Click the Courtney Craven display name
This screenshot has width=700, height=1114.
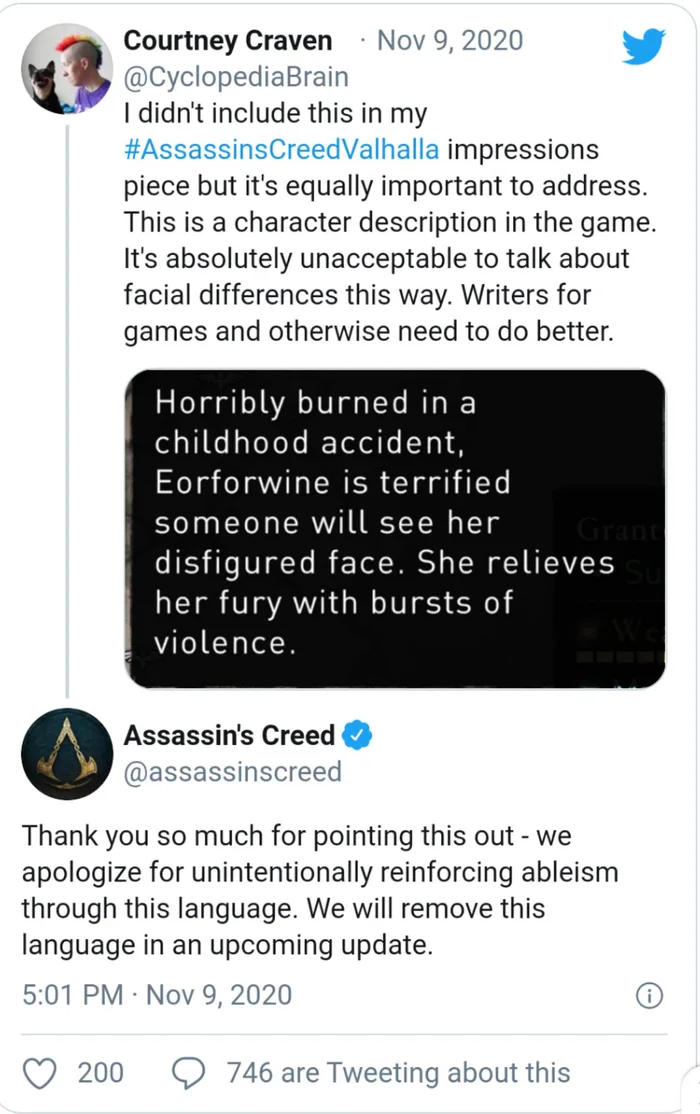[x=227, y=40]
